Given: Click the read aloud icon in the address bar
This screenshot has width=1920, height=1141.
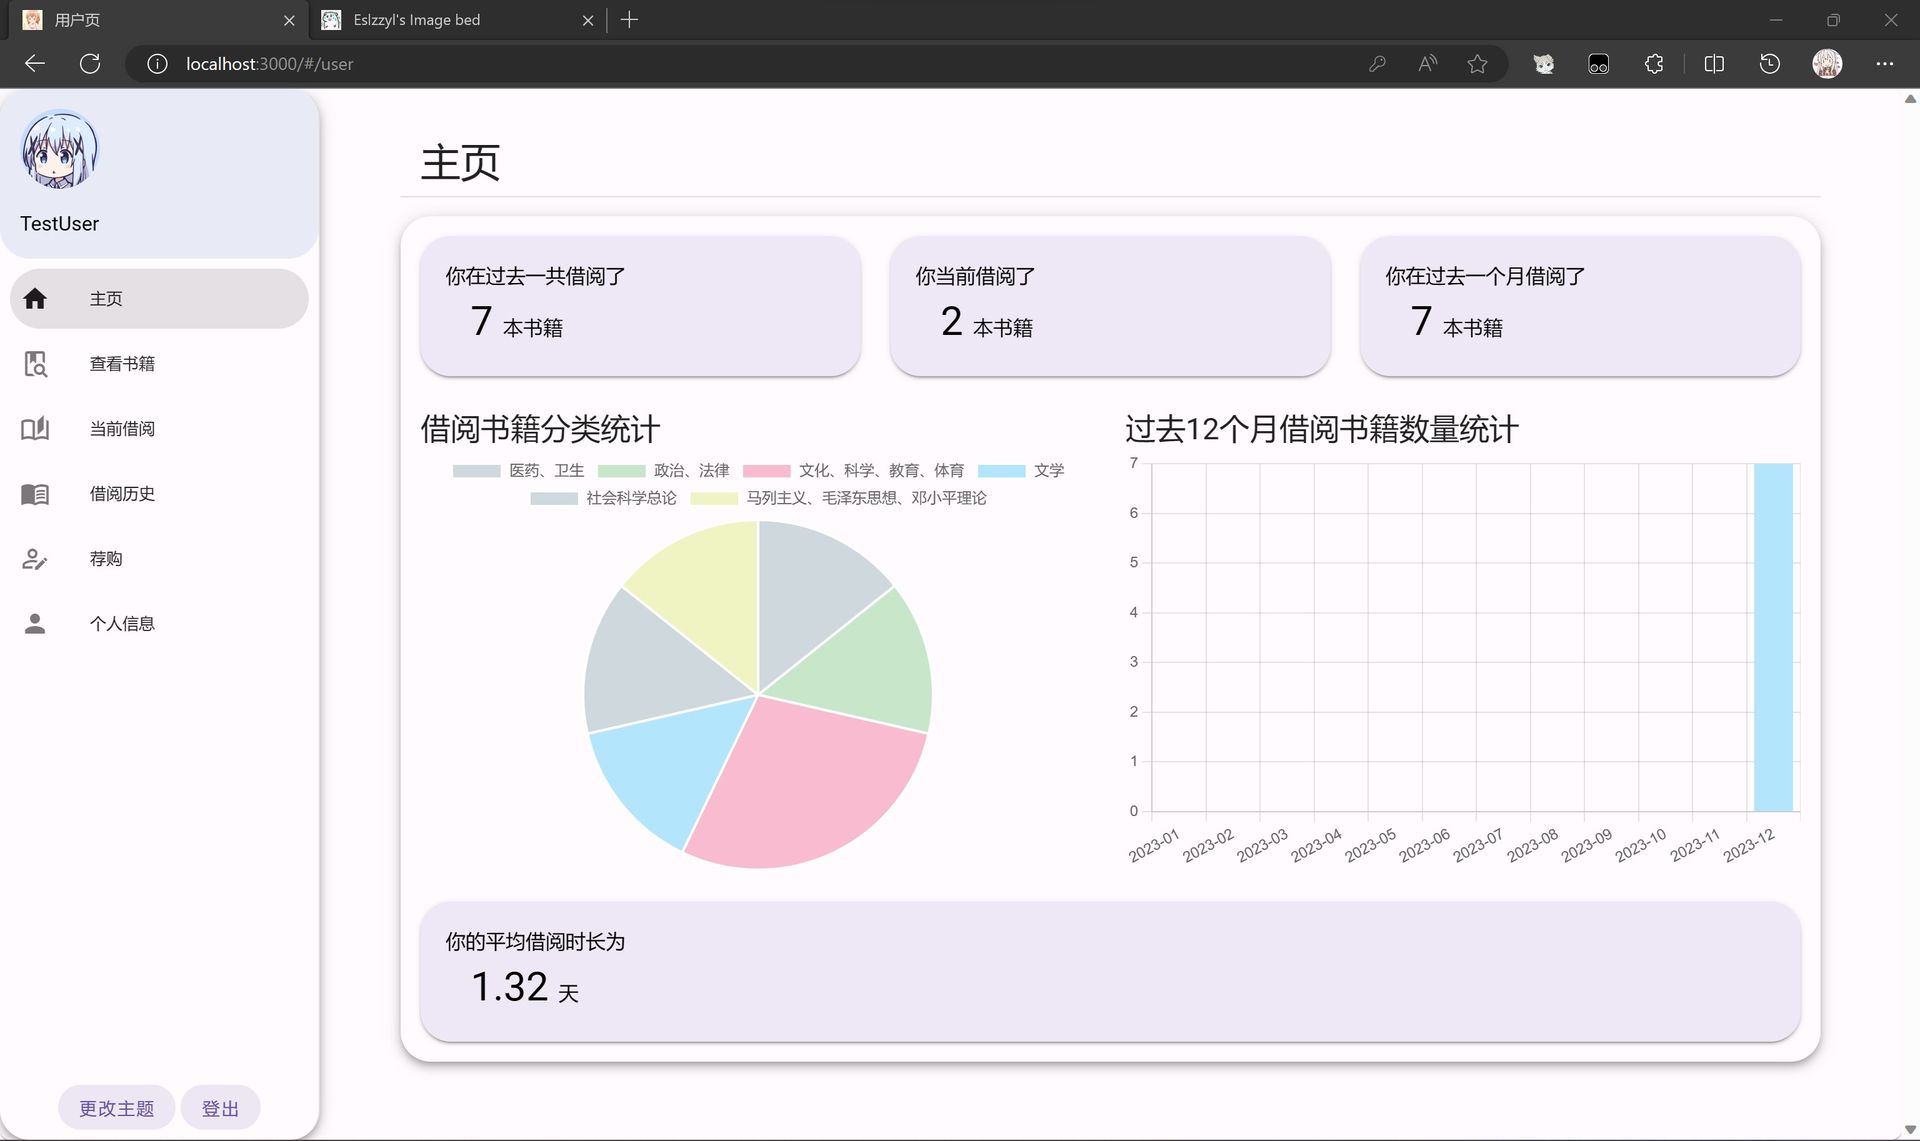Looking at the screenshot, I should click(1427, 64).
